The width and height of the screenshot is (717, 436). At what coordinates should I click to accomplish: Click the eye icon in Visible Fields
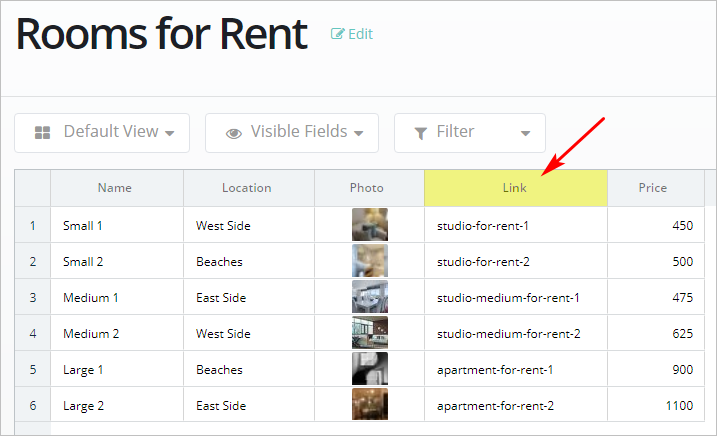(234, 132)
